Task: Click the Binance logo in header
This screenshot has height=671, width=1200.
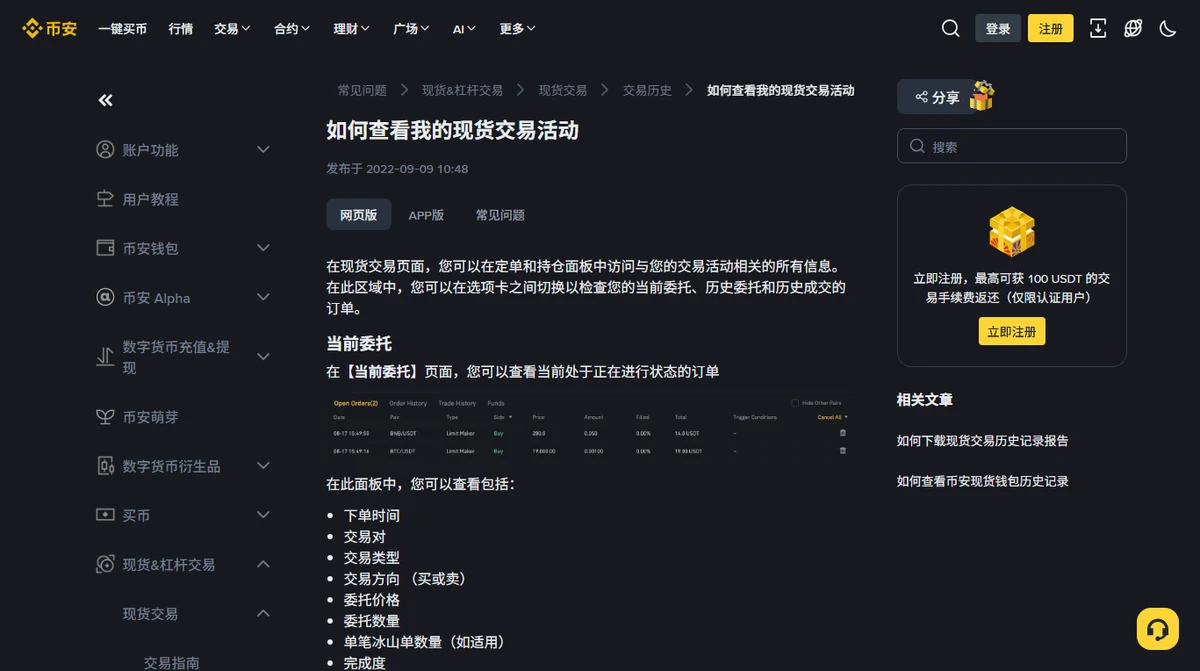Action: (x=50, y=28)
